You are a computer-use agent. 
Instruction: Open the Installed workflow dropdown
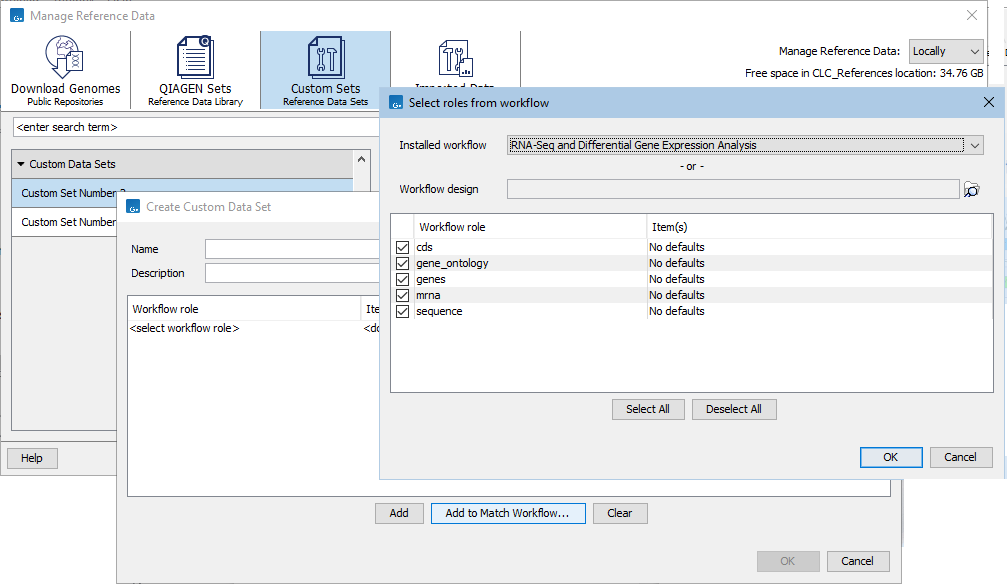[975, 145]
